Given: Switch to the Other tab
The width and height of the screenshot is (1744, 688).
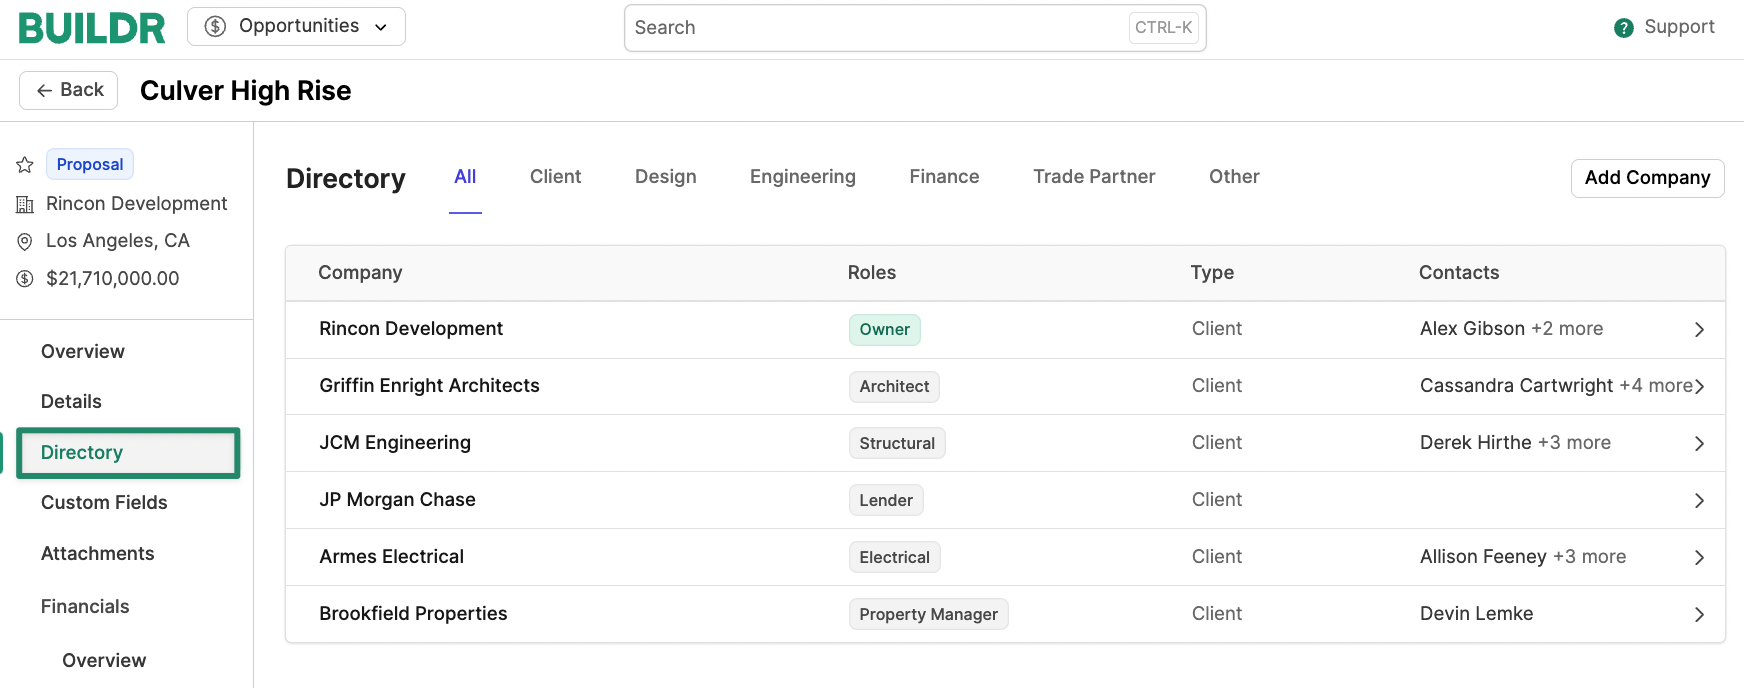Looking at the screenshot, I should [x=1234, y=177].
